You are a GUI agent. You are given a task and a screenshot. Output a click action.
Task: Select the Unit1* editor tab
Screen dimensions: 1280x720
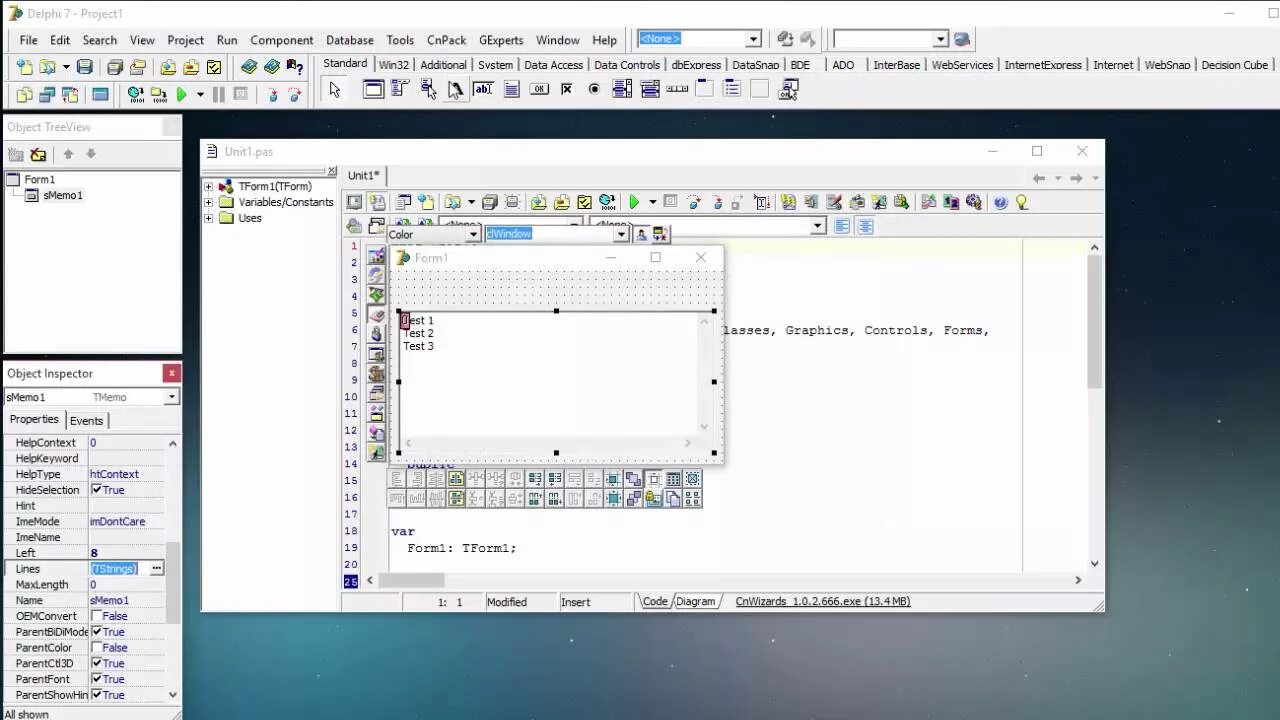pyautogui.click(x=364, y=175)
